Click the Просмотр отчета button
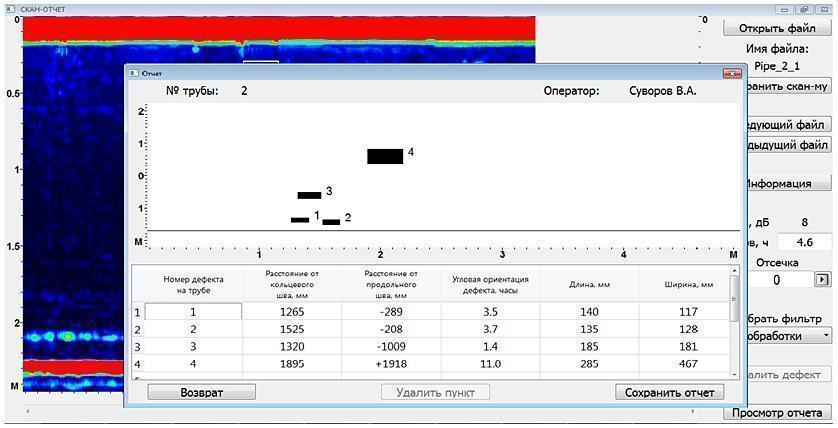 (777, 412)
